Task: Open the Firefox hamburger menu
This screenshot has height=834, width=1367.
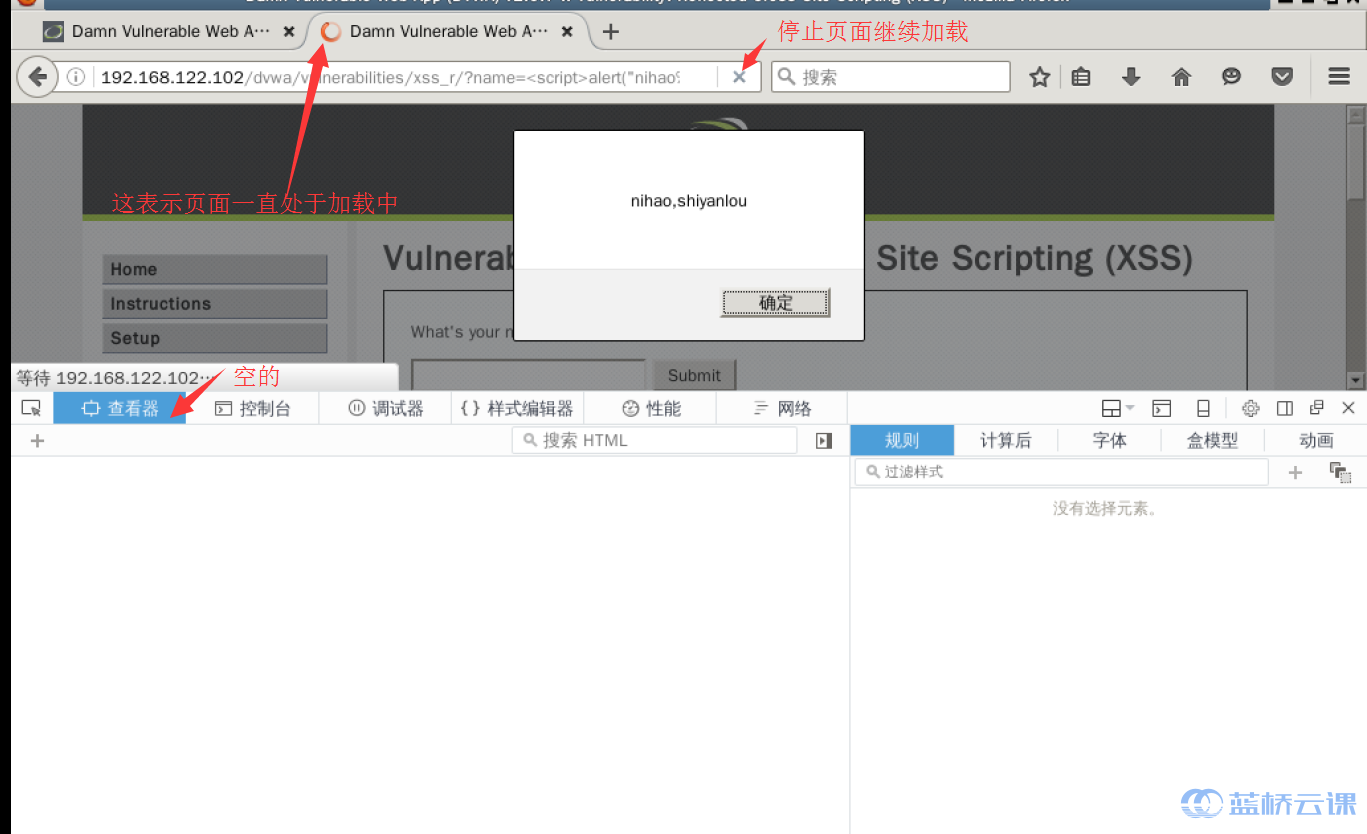Action: 1339,77
